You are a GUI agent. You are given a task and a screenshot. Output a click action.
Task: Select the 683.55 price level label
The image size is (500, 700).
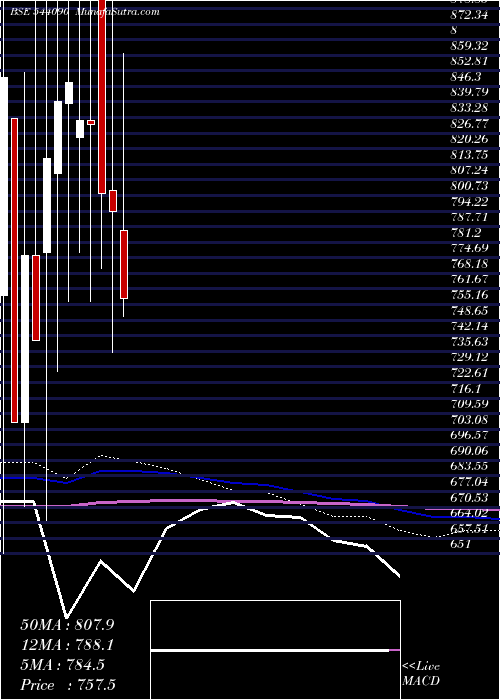468,466
